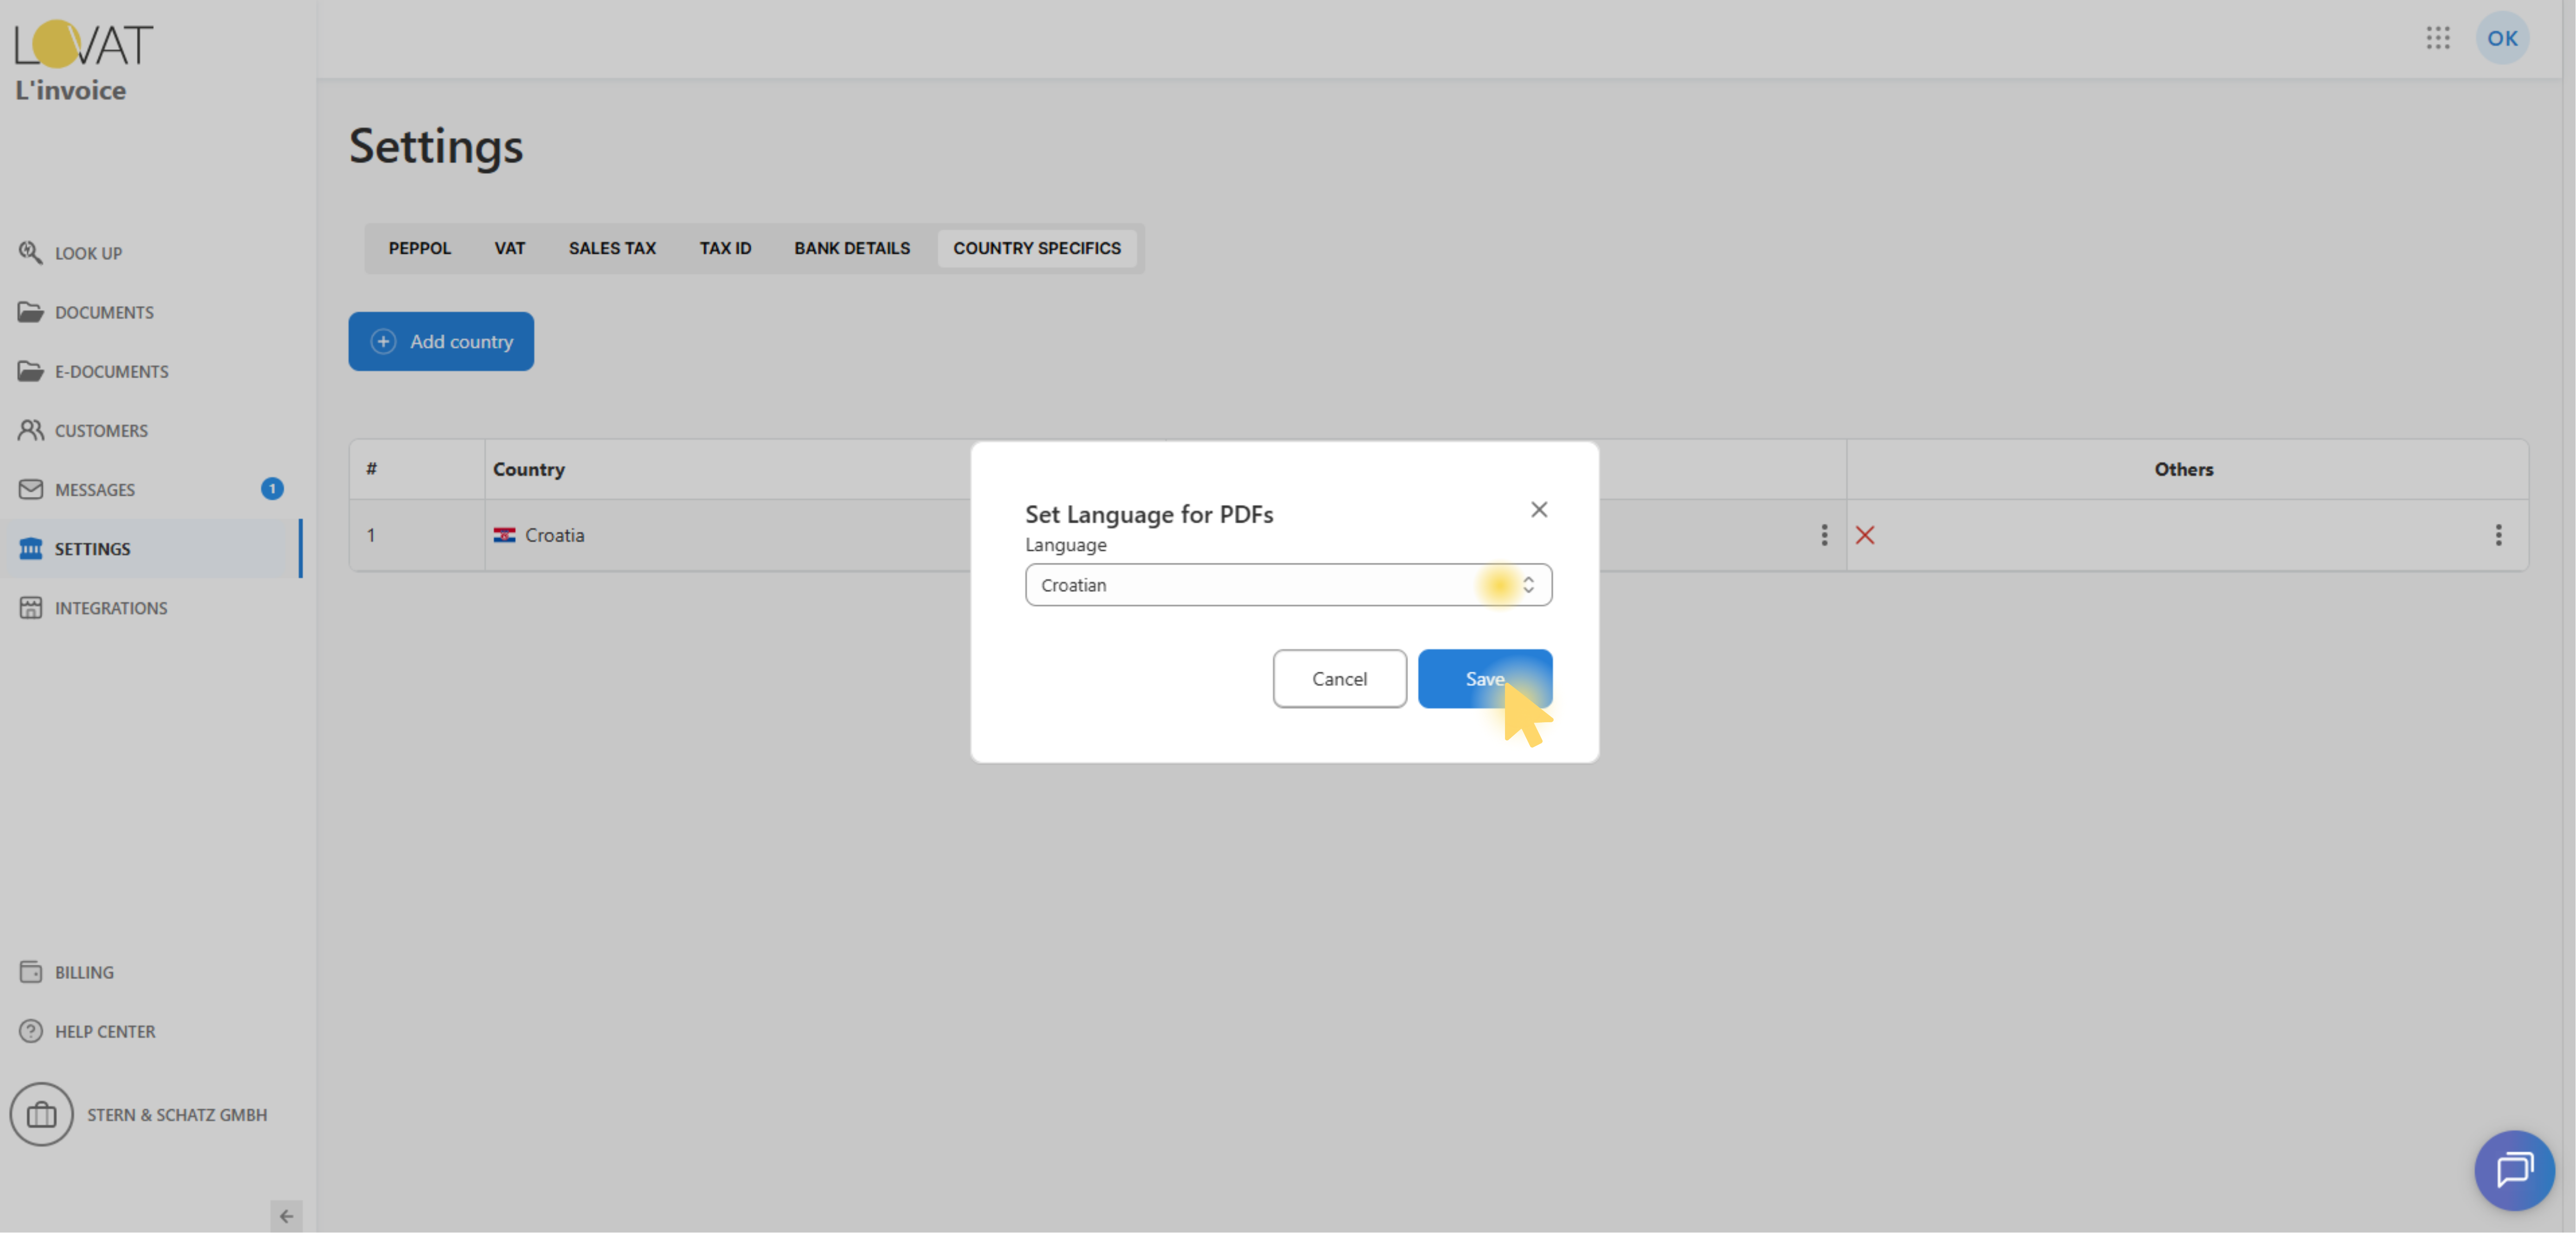Close the Set Language dialog
2576x1234 pixels.
tap(1538, 510)
